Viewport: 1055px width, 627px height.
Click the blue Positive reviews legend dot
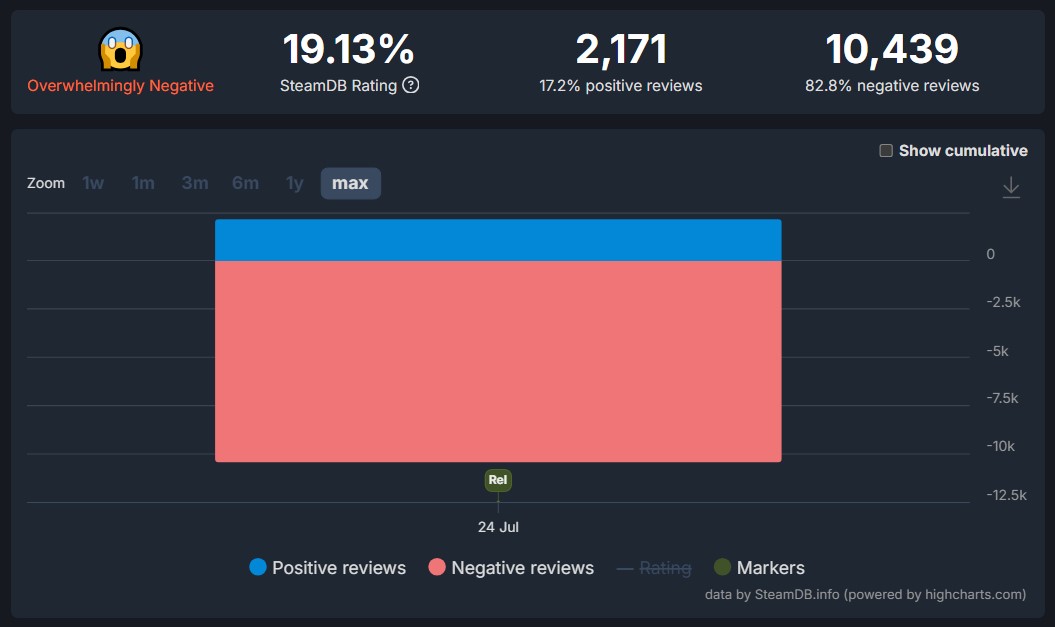(x=257, y=567)
